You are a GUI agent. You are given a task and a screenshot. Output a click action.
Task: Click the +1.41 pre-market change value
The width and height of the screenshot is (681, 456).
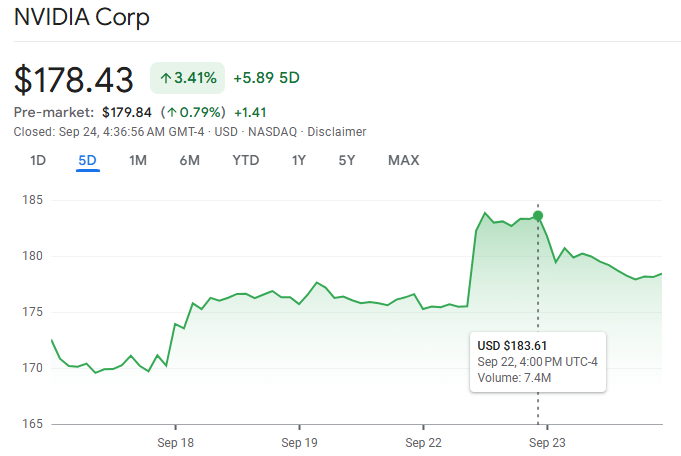click(x=250, y=112)
